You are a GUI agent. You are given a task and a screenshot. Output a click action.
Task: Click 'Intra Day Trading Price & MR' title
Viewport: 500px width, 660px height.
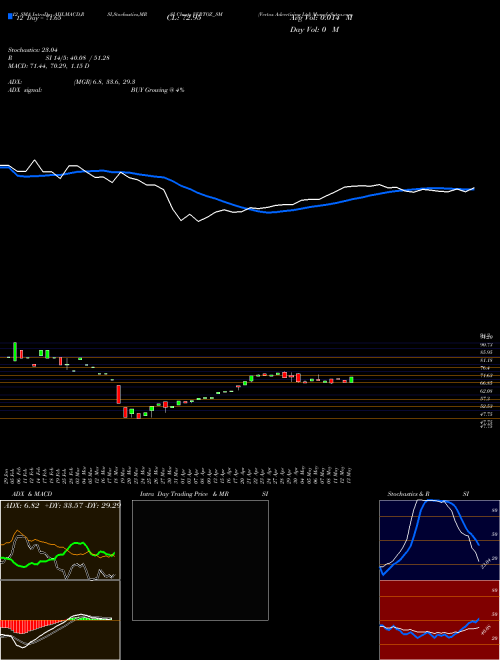click(184, 494)
